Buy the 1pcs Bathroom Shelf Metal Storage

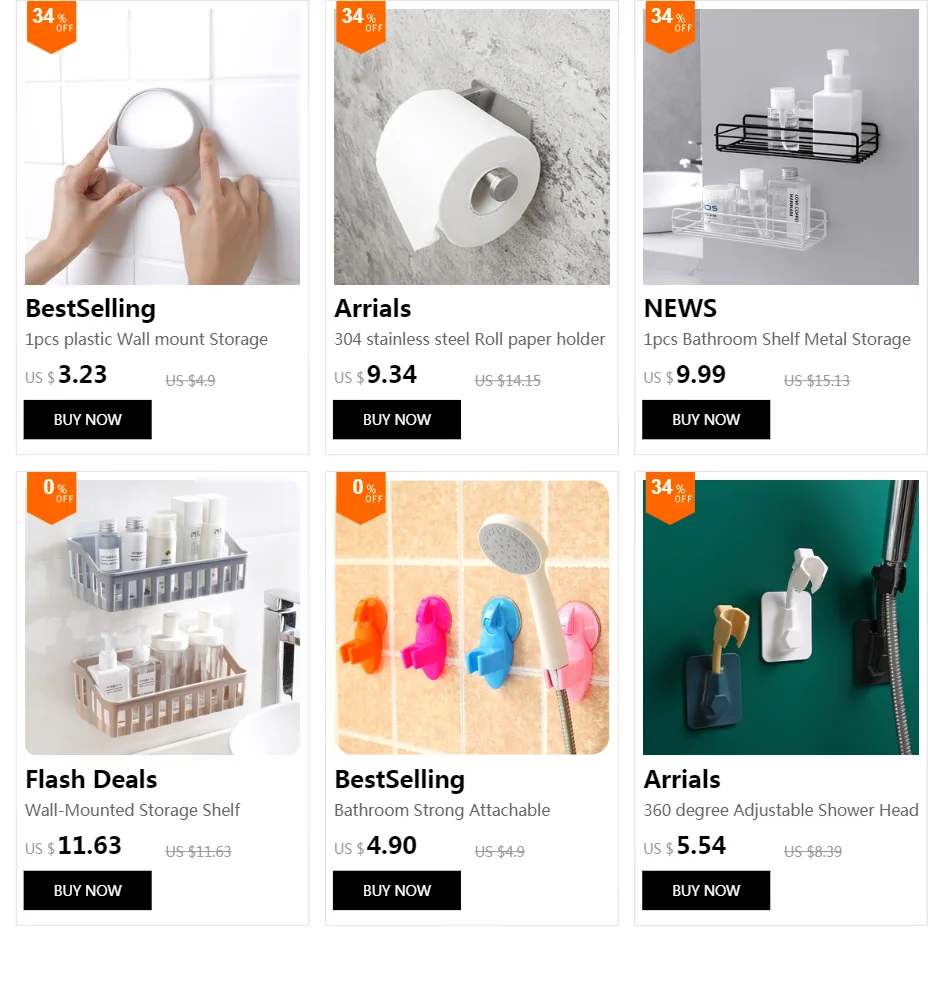706,420
